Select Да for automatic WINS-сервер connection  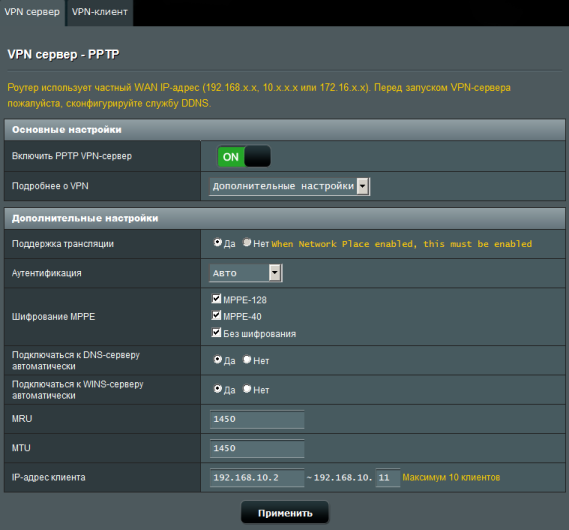click(x=217, y=389)
